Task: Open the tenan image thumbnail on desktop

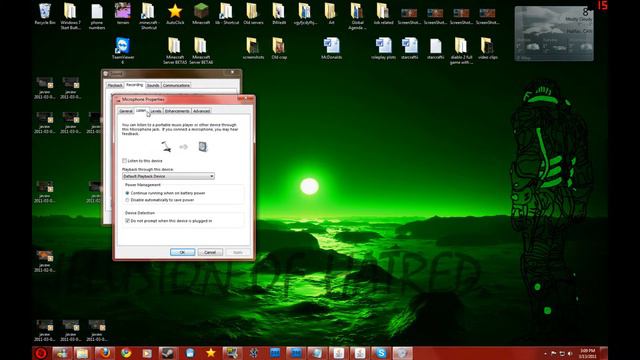Action: pos(122,14)
